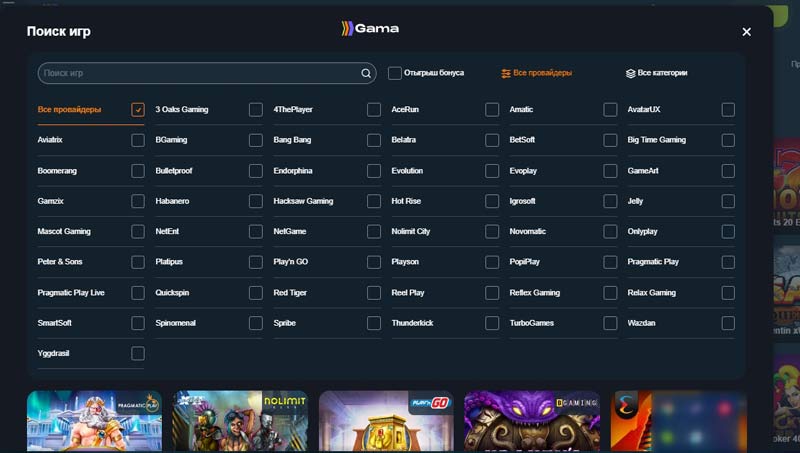
Task: Select the Yggdrasil provider checkbox
Action: click(x=138, y=354)
